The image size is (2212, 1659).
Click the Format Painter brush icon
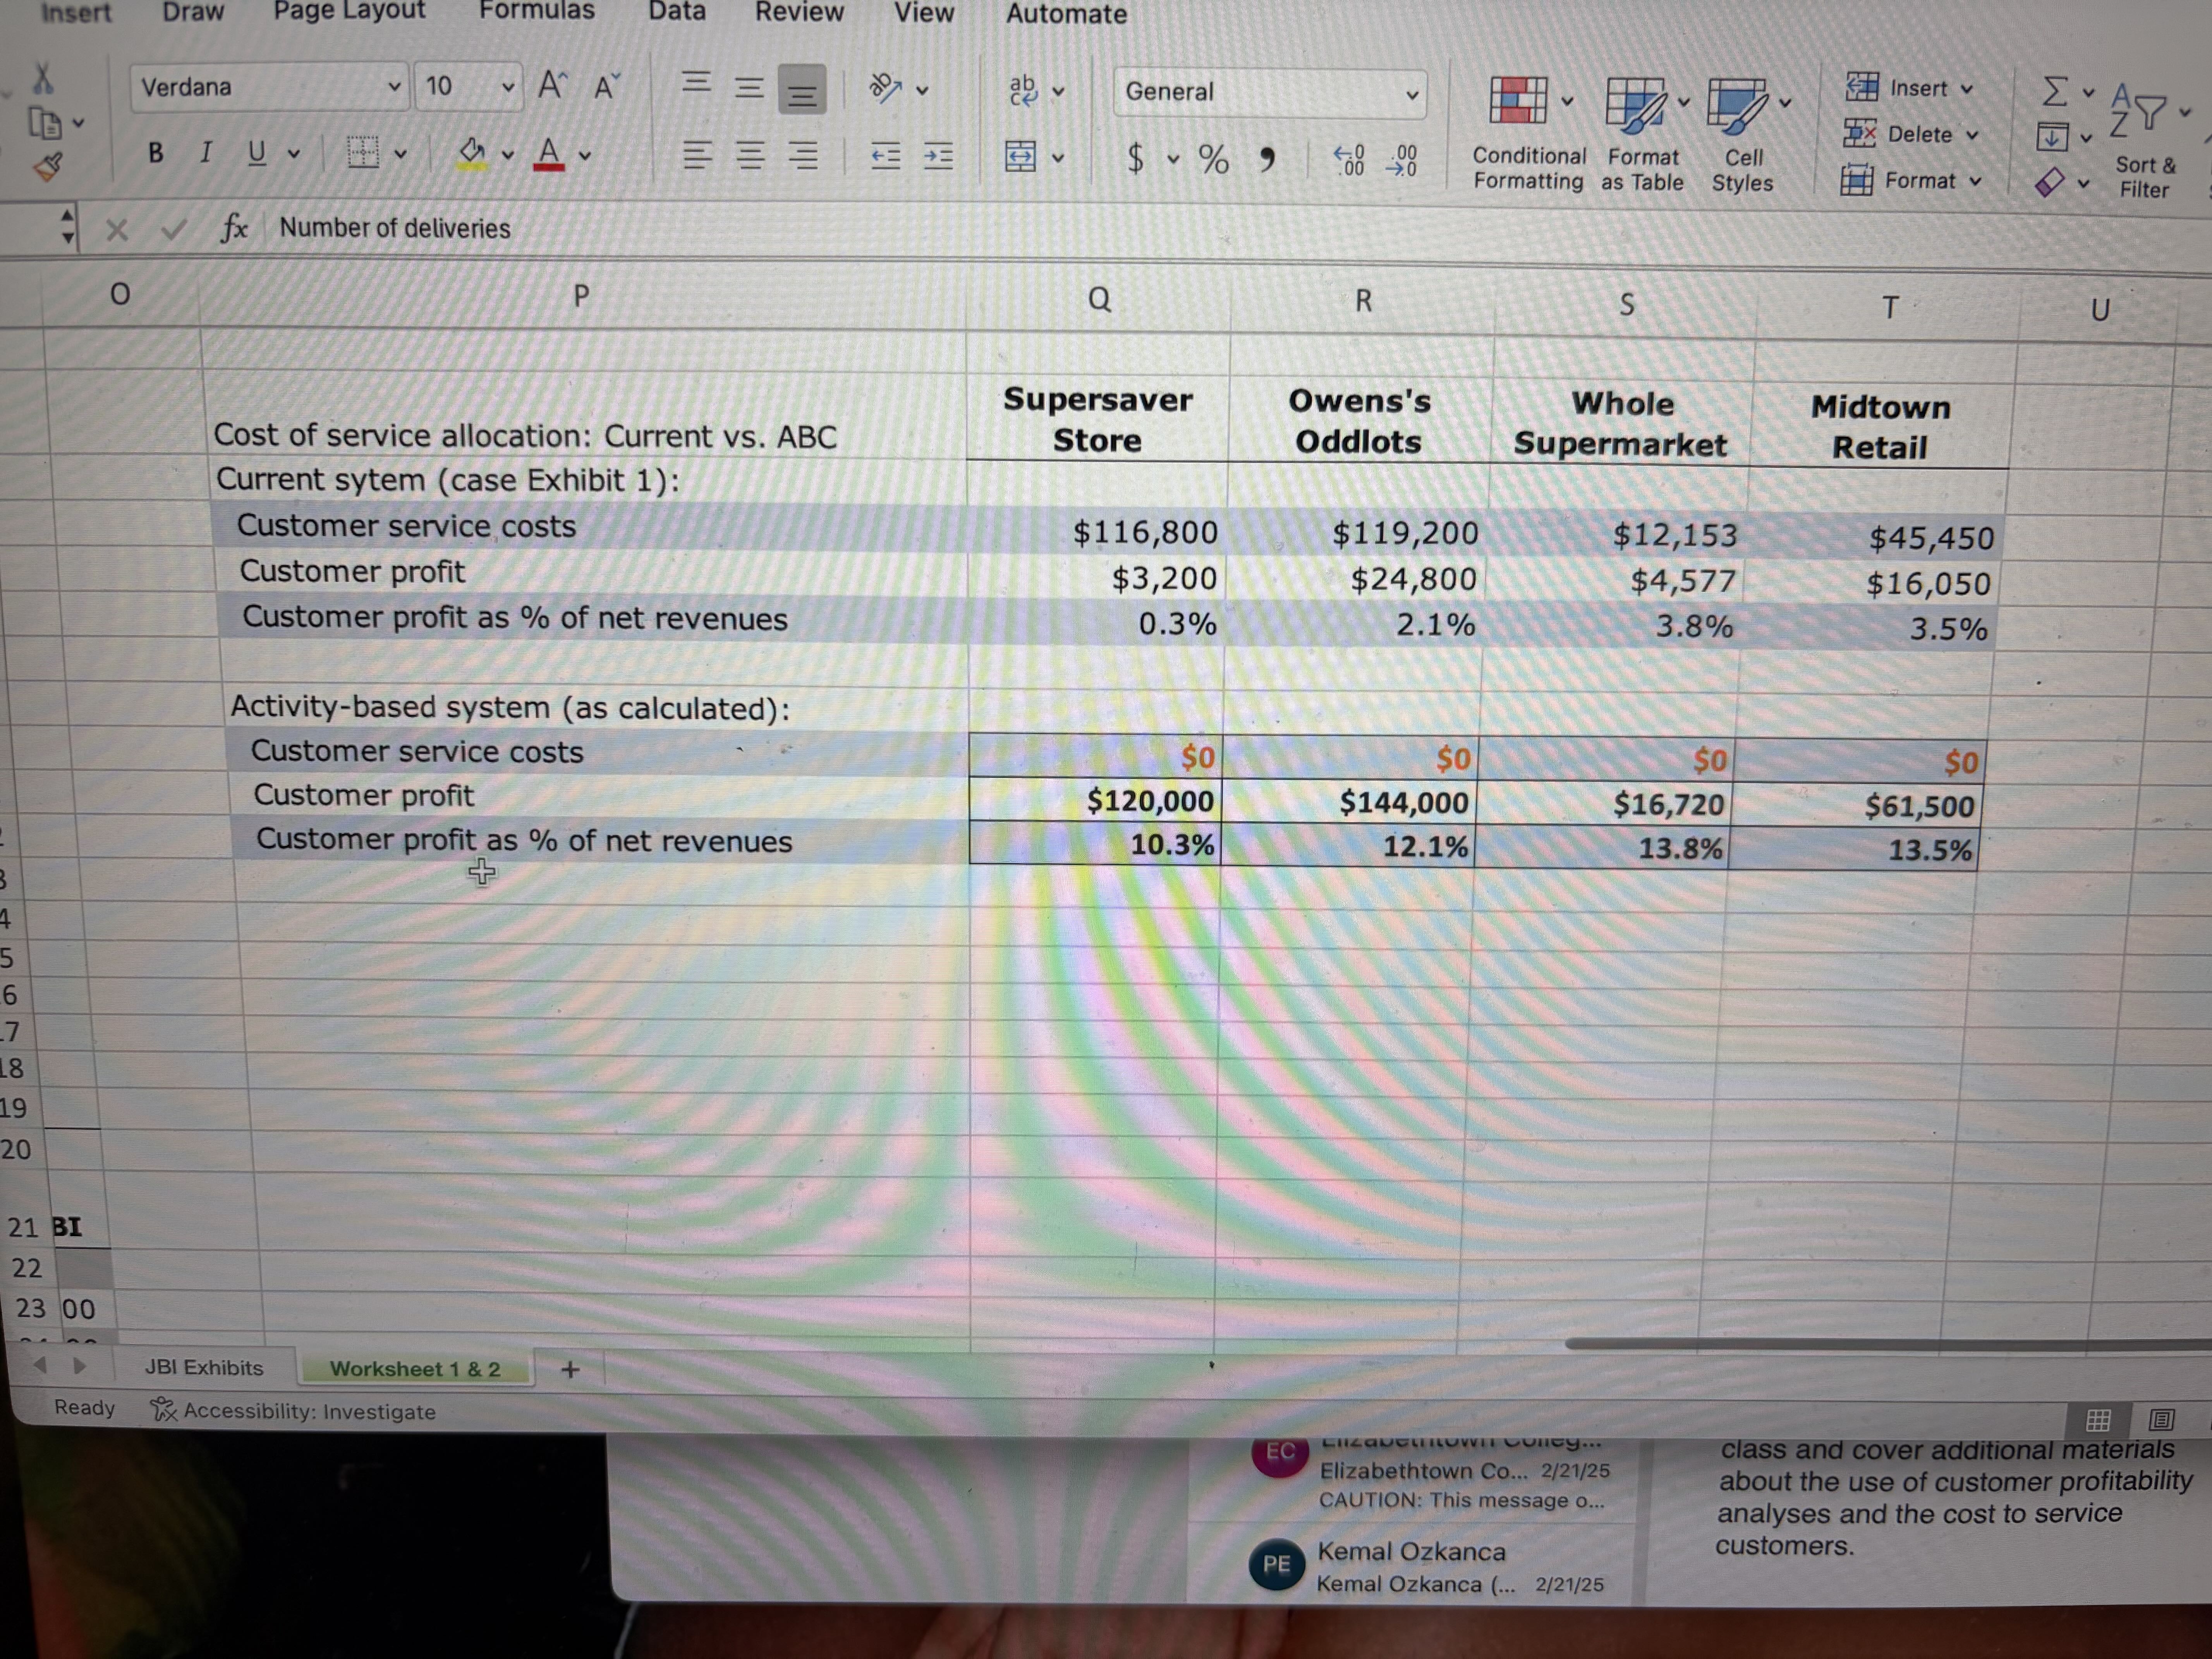(48, 166)
